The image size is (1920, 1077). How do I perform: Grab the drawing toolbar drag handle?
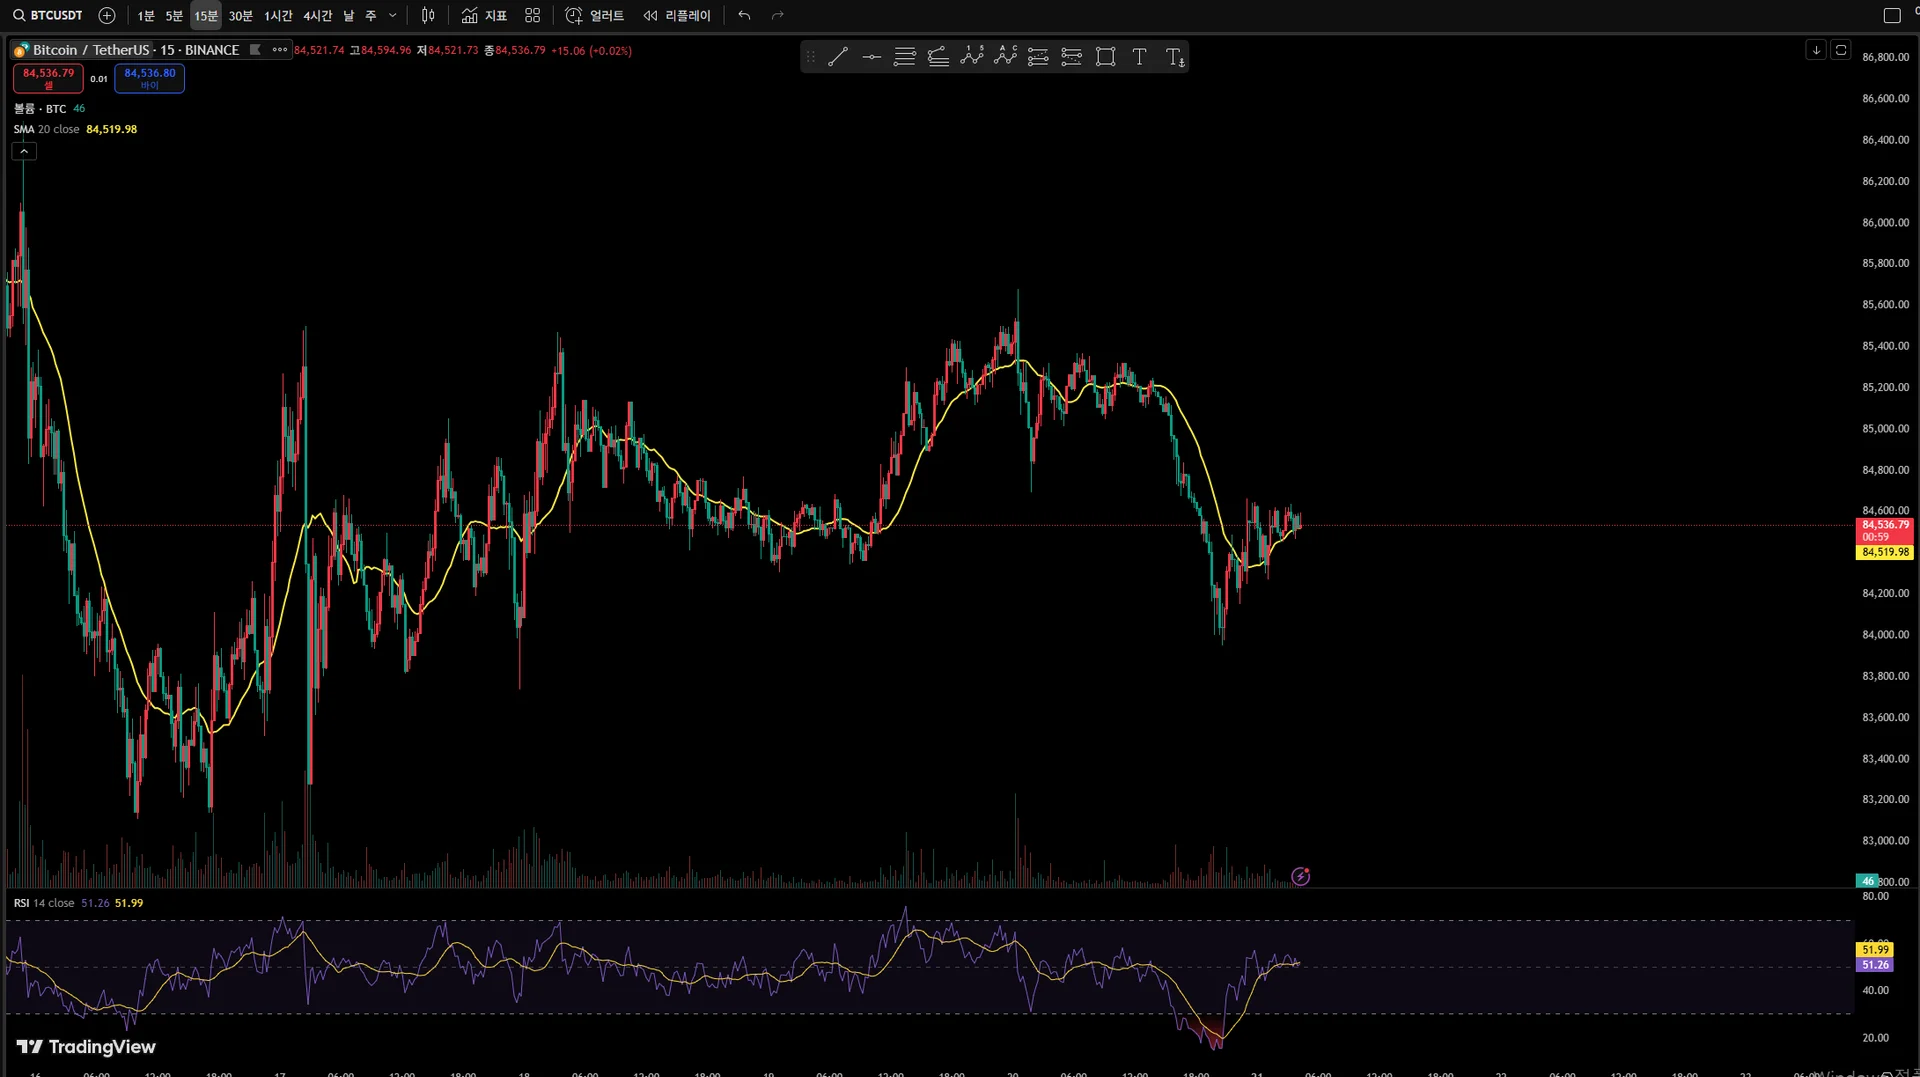[811, 57]
